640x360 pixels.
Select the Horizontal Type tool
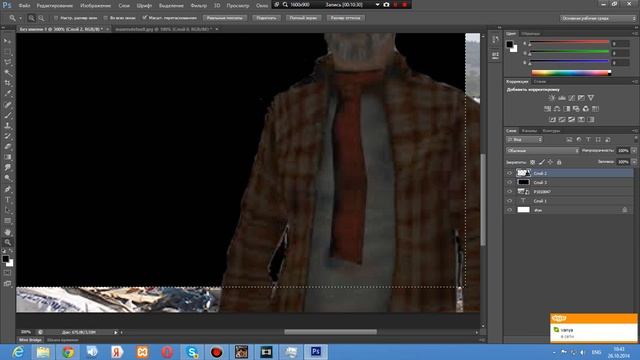[8, 200]
